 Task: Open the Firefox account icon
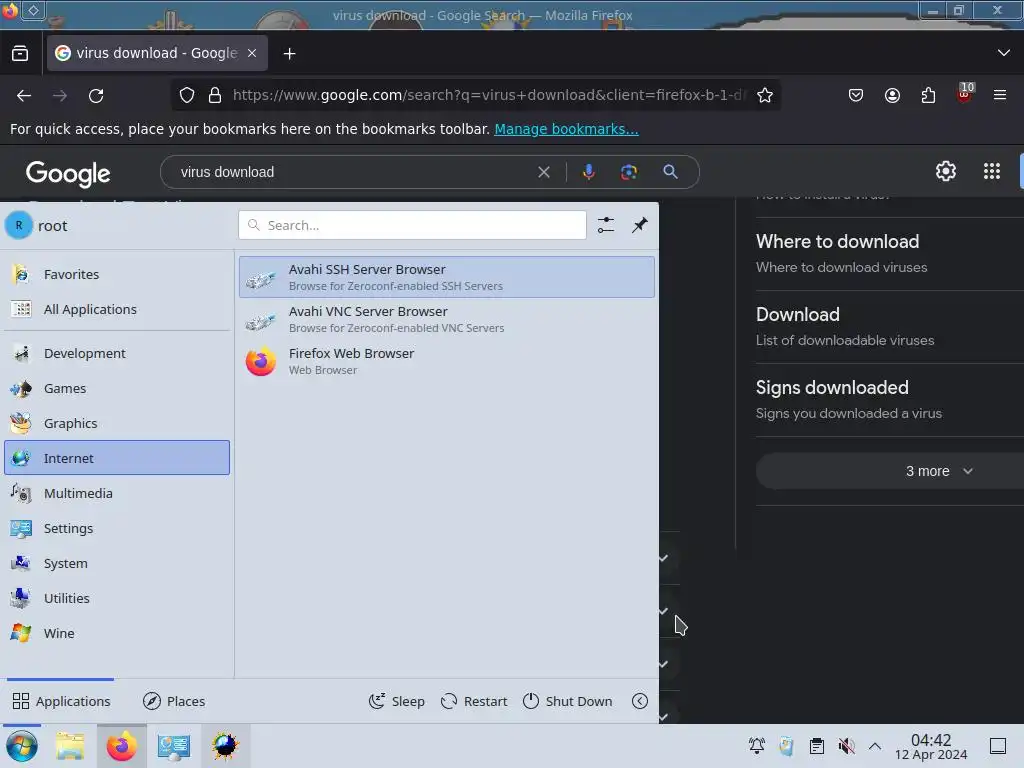tap(892, 96)
